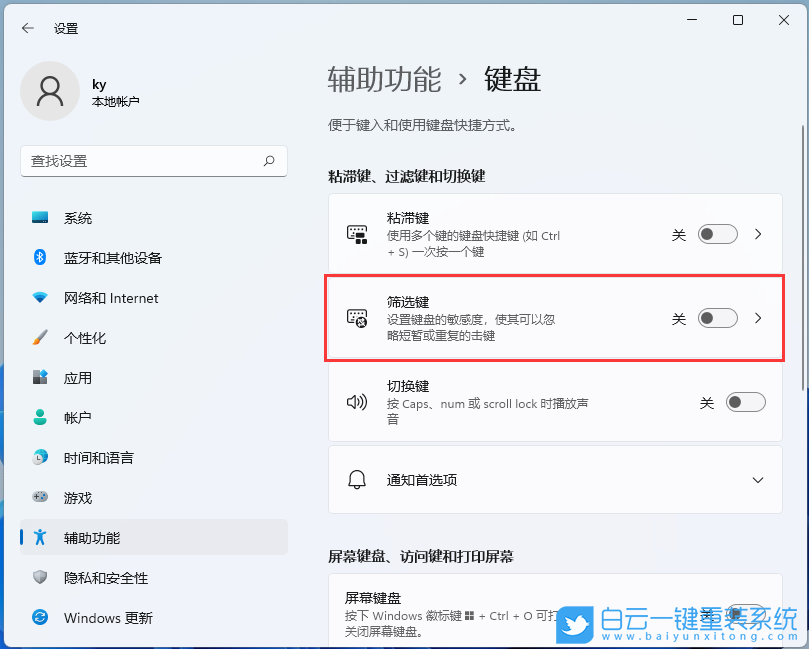Click the Personalization brush icon

(x=39, y=337)
